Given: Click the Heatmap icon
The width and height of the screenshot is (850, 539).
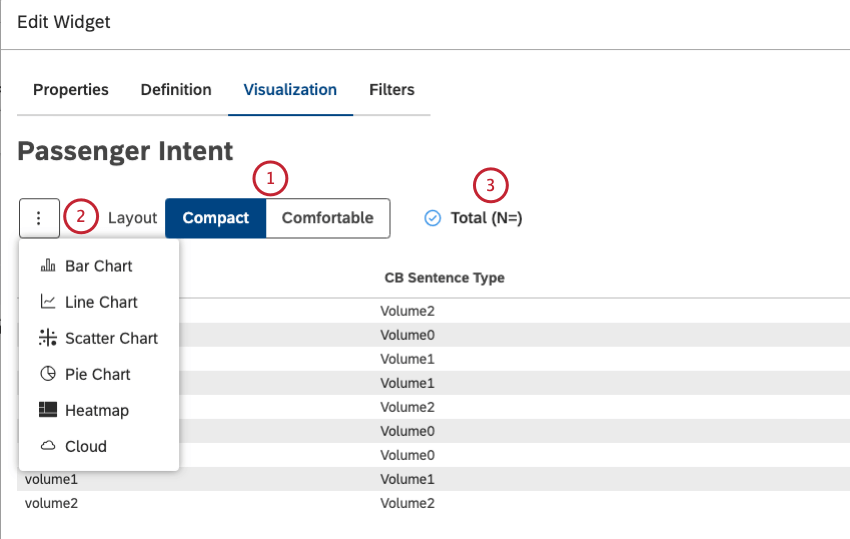Looking at the screenshot, I should (48, 410).
